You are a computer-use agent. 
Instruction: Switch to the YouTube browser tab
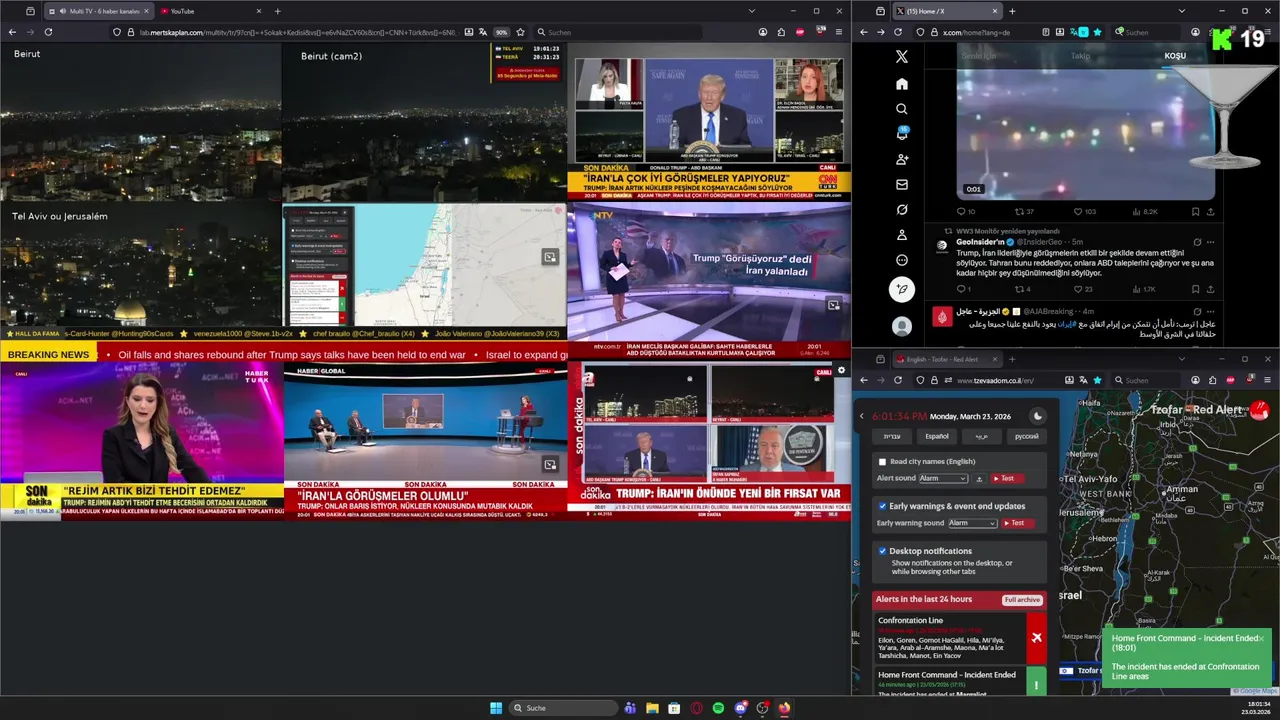(x=210, y=11)
